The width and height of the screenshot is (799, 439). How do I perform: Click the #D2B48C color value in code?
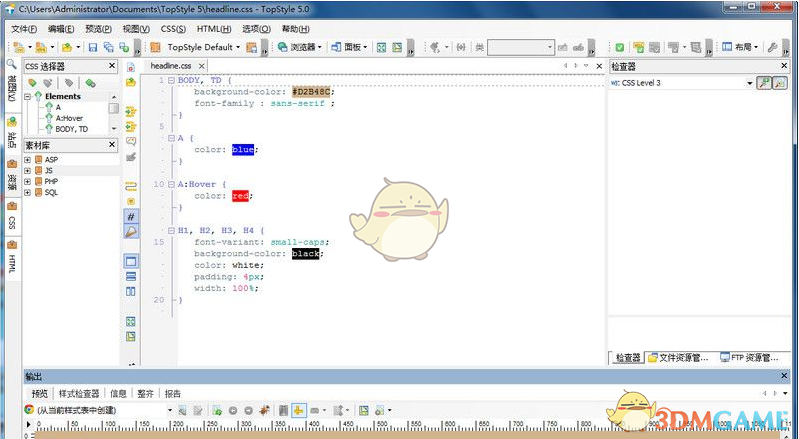pyautogui.click(x=311, y=92)
